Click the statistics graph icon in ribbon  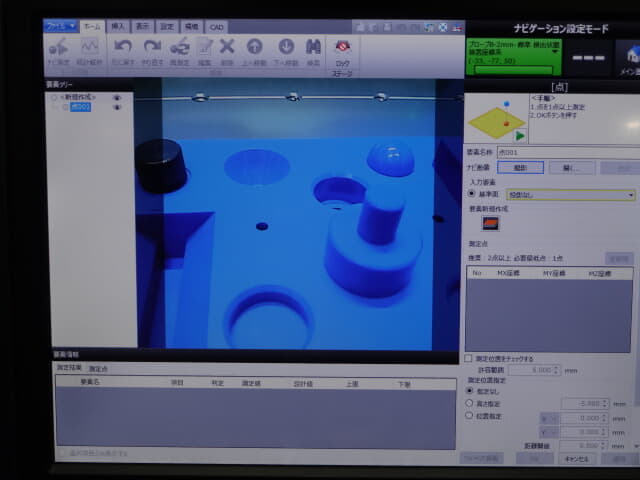coord(89,48)
